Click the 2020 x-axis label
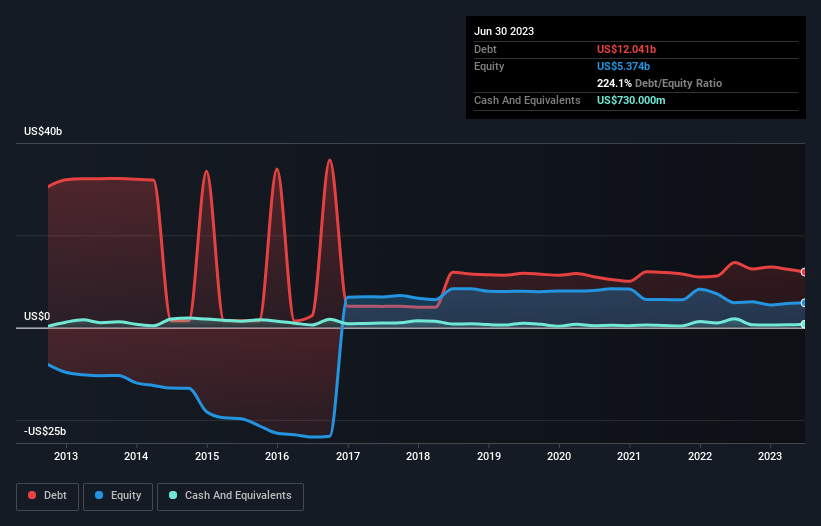 [x=559, y=456]
